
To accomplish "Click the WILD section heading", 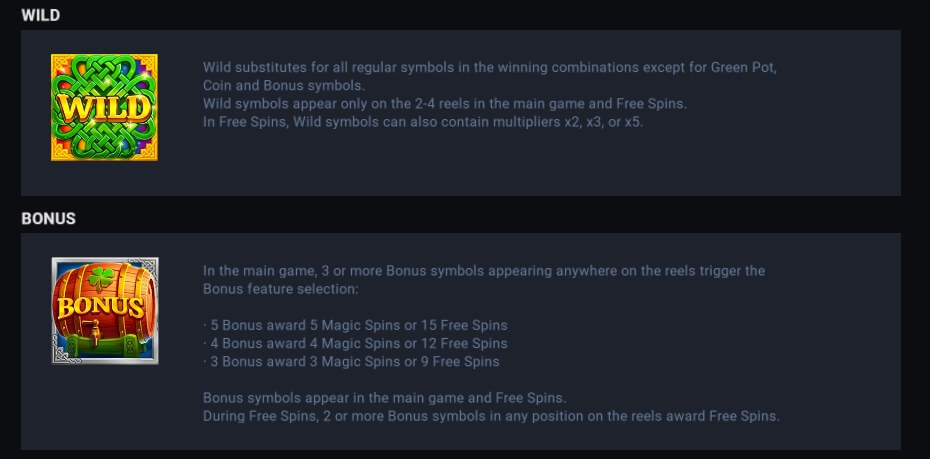I will tap(41, 15).
